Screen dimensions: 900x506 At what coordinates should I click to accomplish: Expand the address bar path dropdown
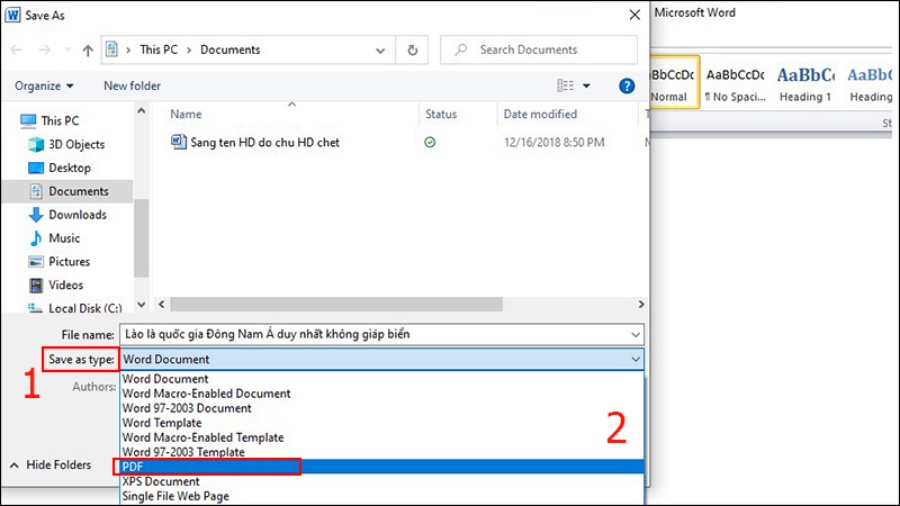tap(381, 50)
